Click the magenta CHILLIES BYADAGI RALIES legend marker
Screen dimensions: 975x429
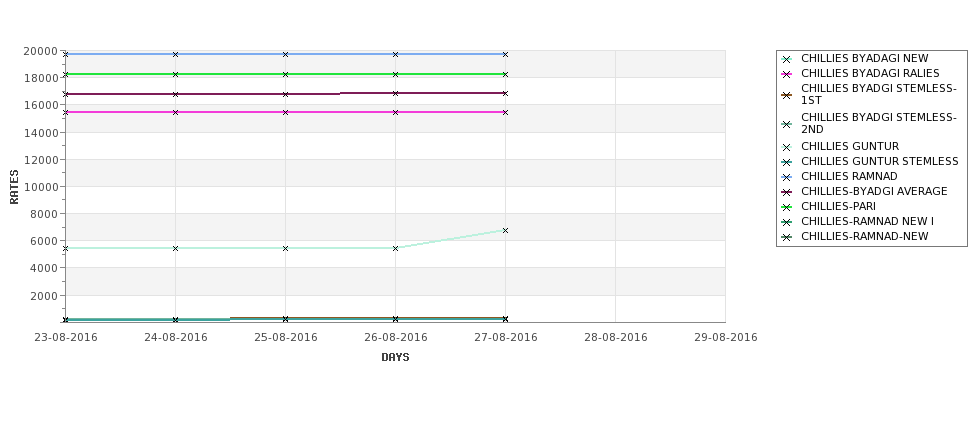tap(787, 74)
